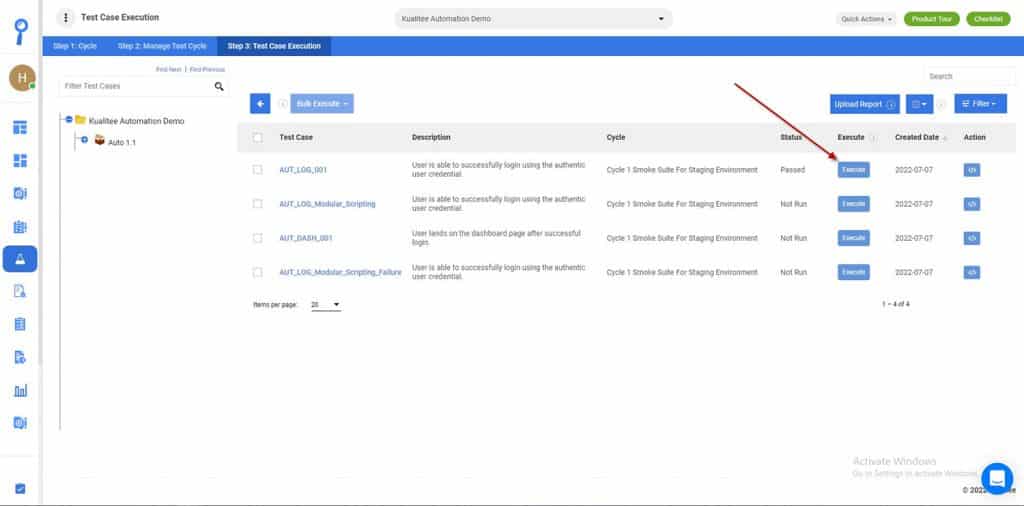Sort by the Created Date column
This screenshot has height=506, width=1024.
pos(921,138)
